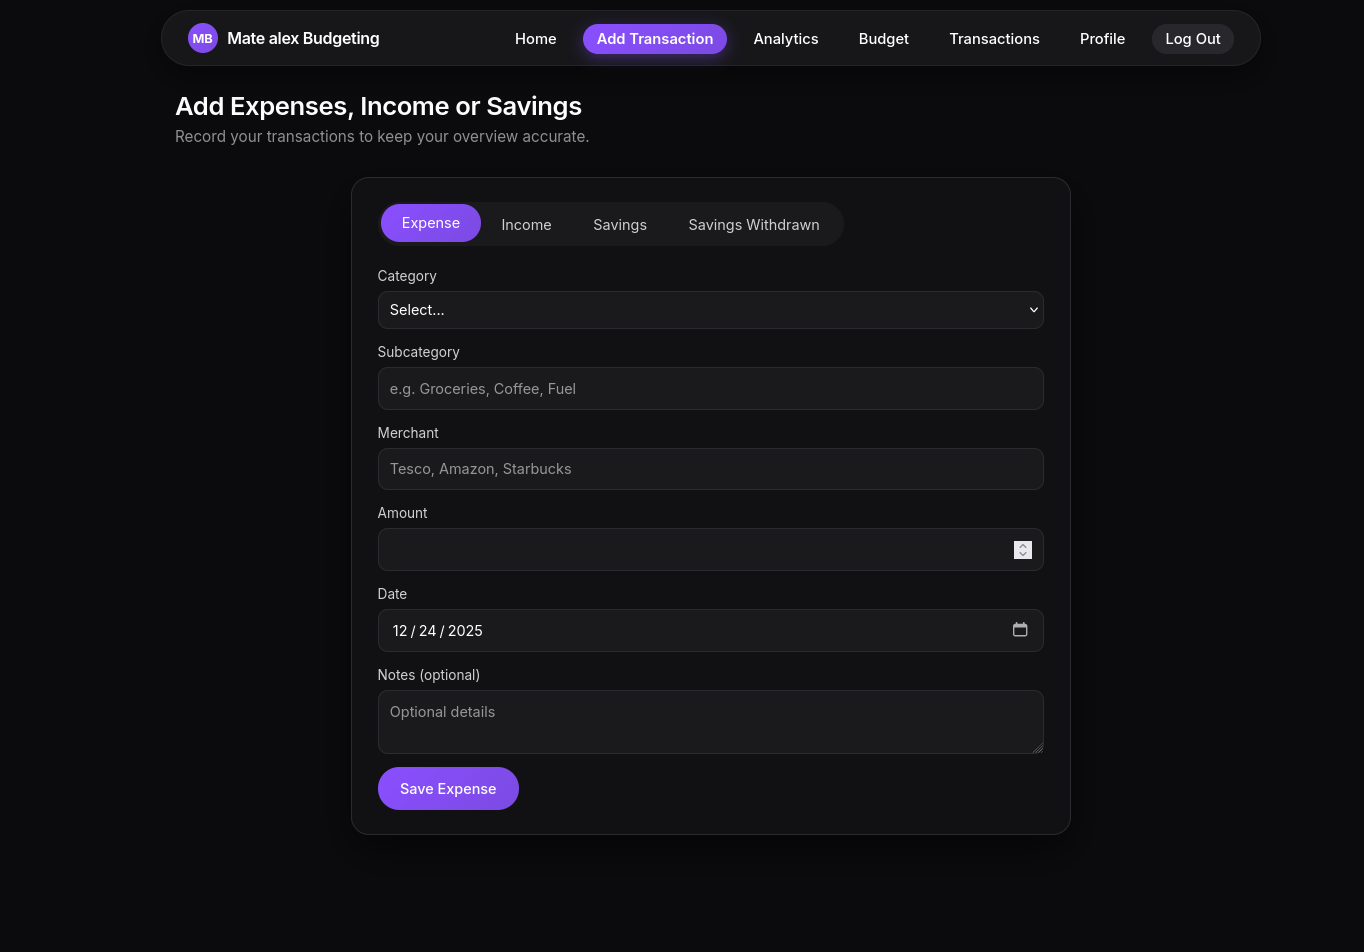Select the Savings tab
The height and width of the screenshot is (952, 1364).
(619, 225)
